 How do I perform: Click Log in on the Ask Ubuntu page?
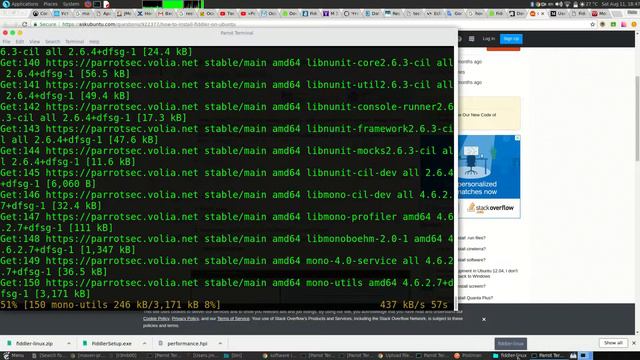click(489, 39)
